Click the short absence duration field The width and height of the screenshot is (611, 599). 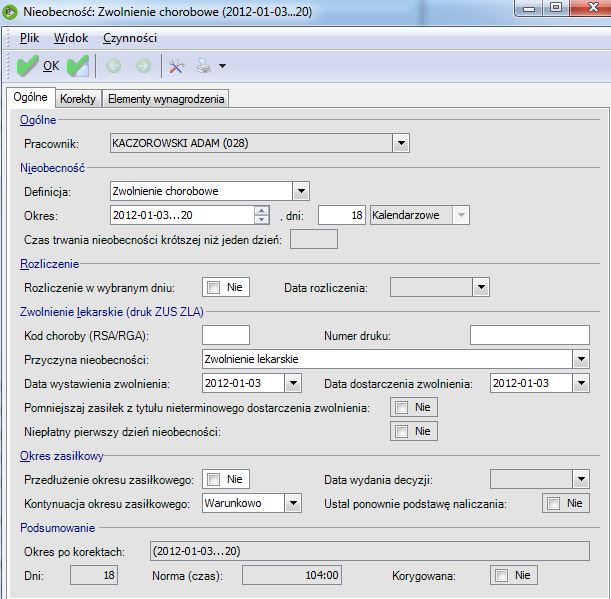tap(314, 239)
